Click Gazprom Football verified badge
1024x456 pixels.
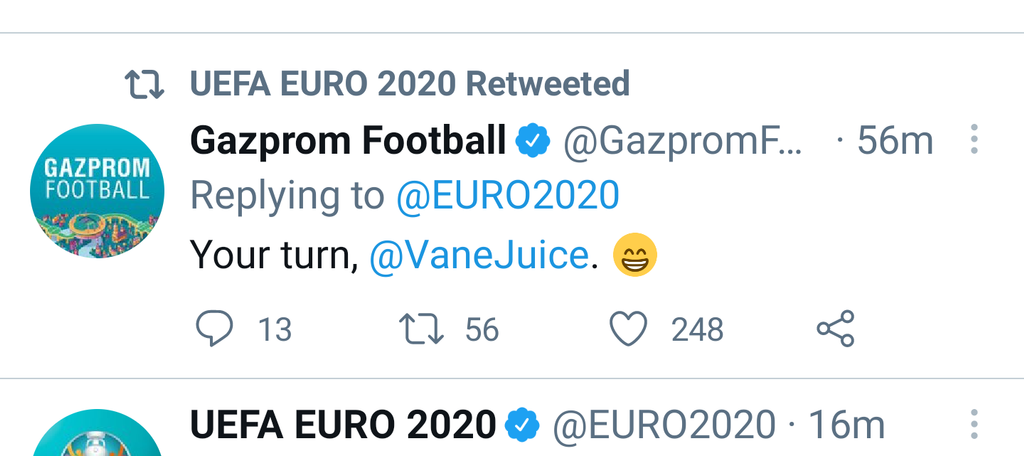[x=533, y=142]
